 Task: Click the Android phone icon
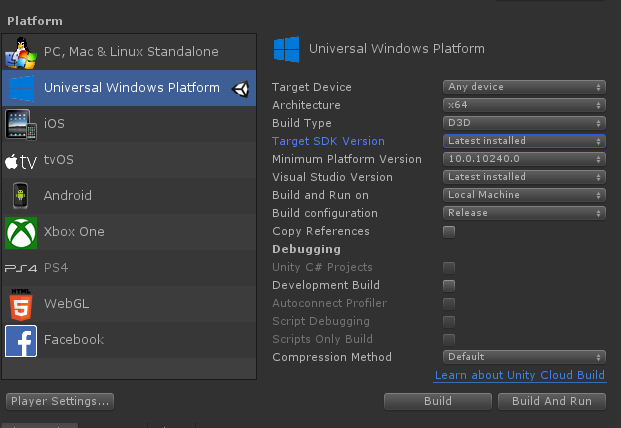click(x=20, y=196)
